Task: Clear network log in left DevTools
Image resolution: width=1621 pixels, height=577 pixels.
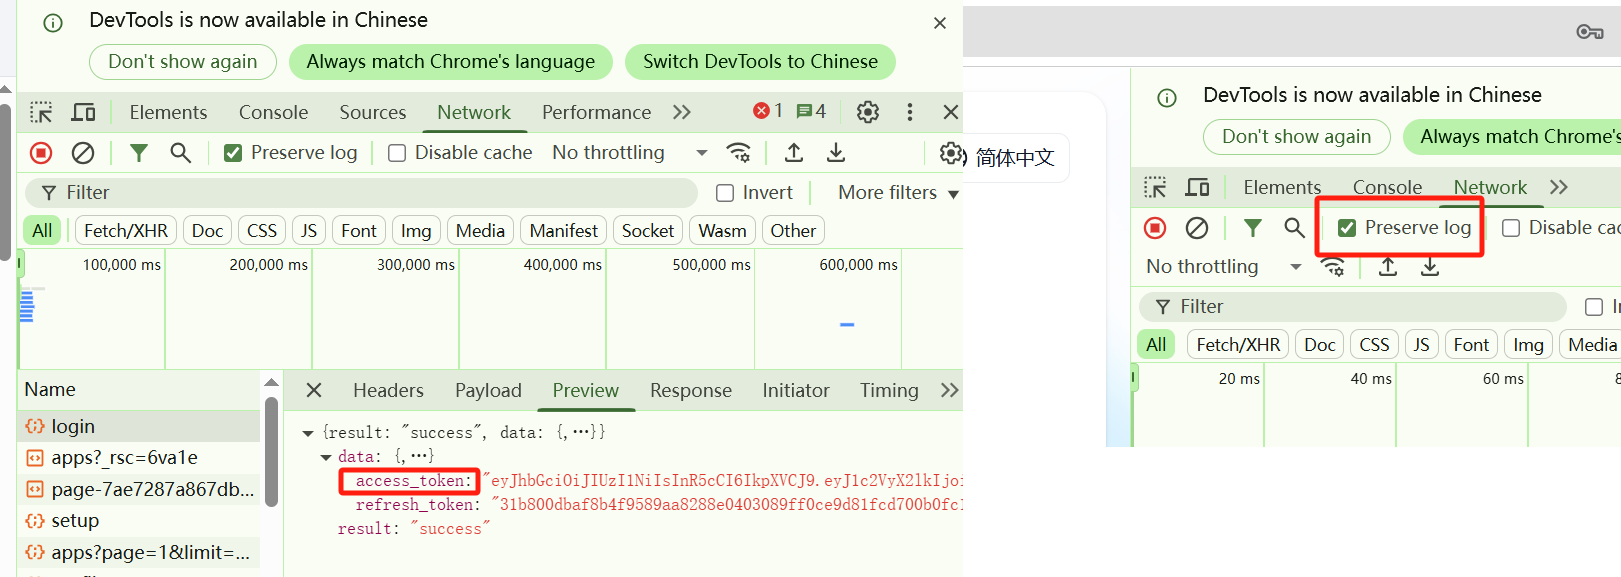Action: coord(83,153)
